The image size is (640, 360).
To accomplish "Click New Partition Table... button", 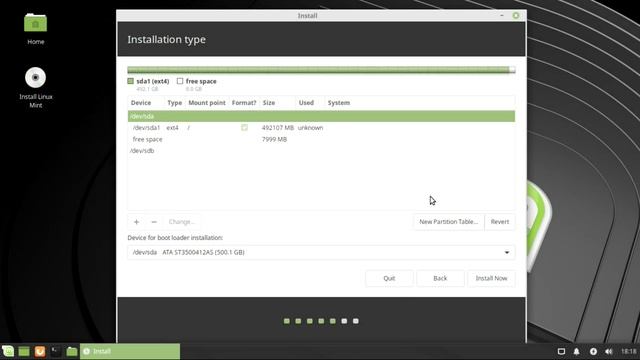I will point(448,222).
